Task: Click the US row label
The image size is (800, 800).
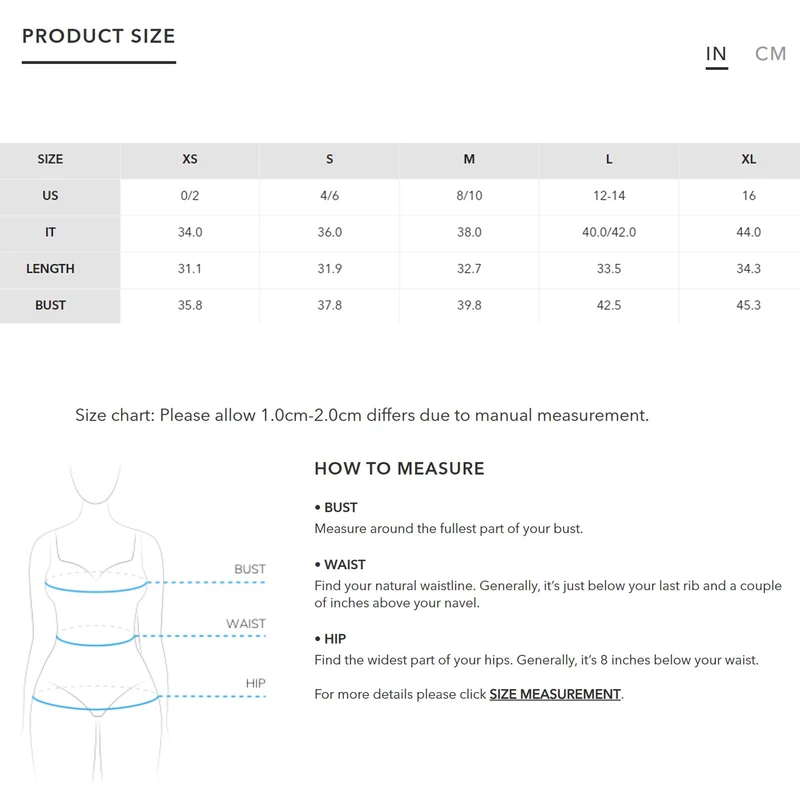Action: tap(50, 196)
